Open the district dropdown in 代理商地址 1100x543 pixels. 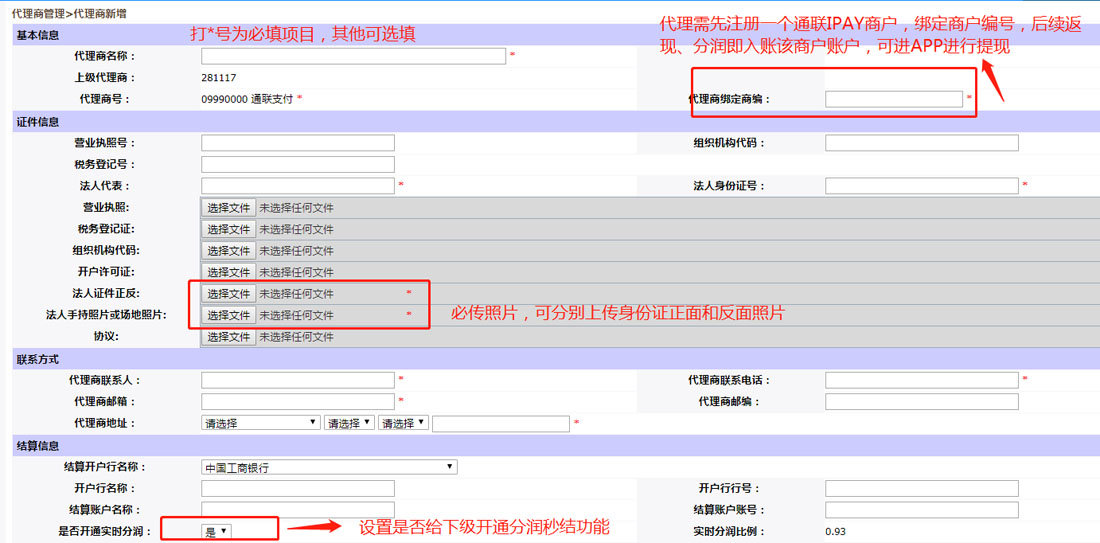coord(403,423)
